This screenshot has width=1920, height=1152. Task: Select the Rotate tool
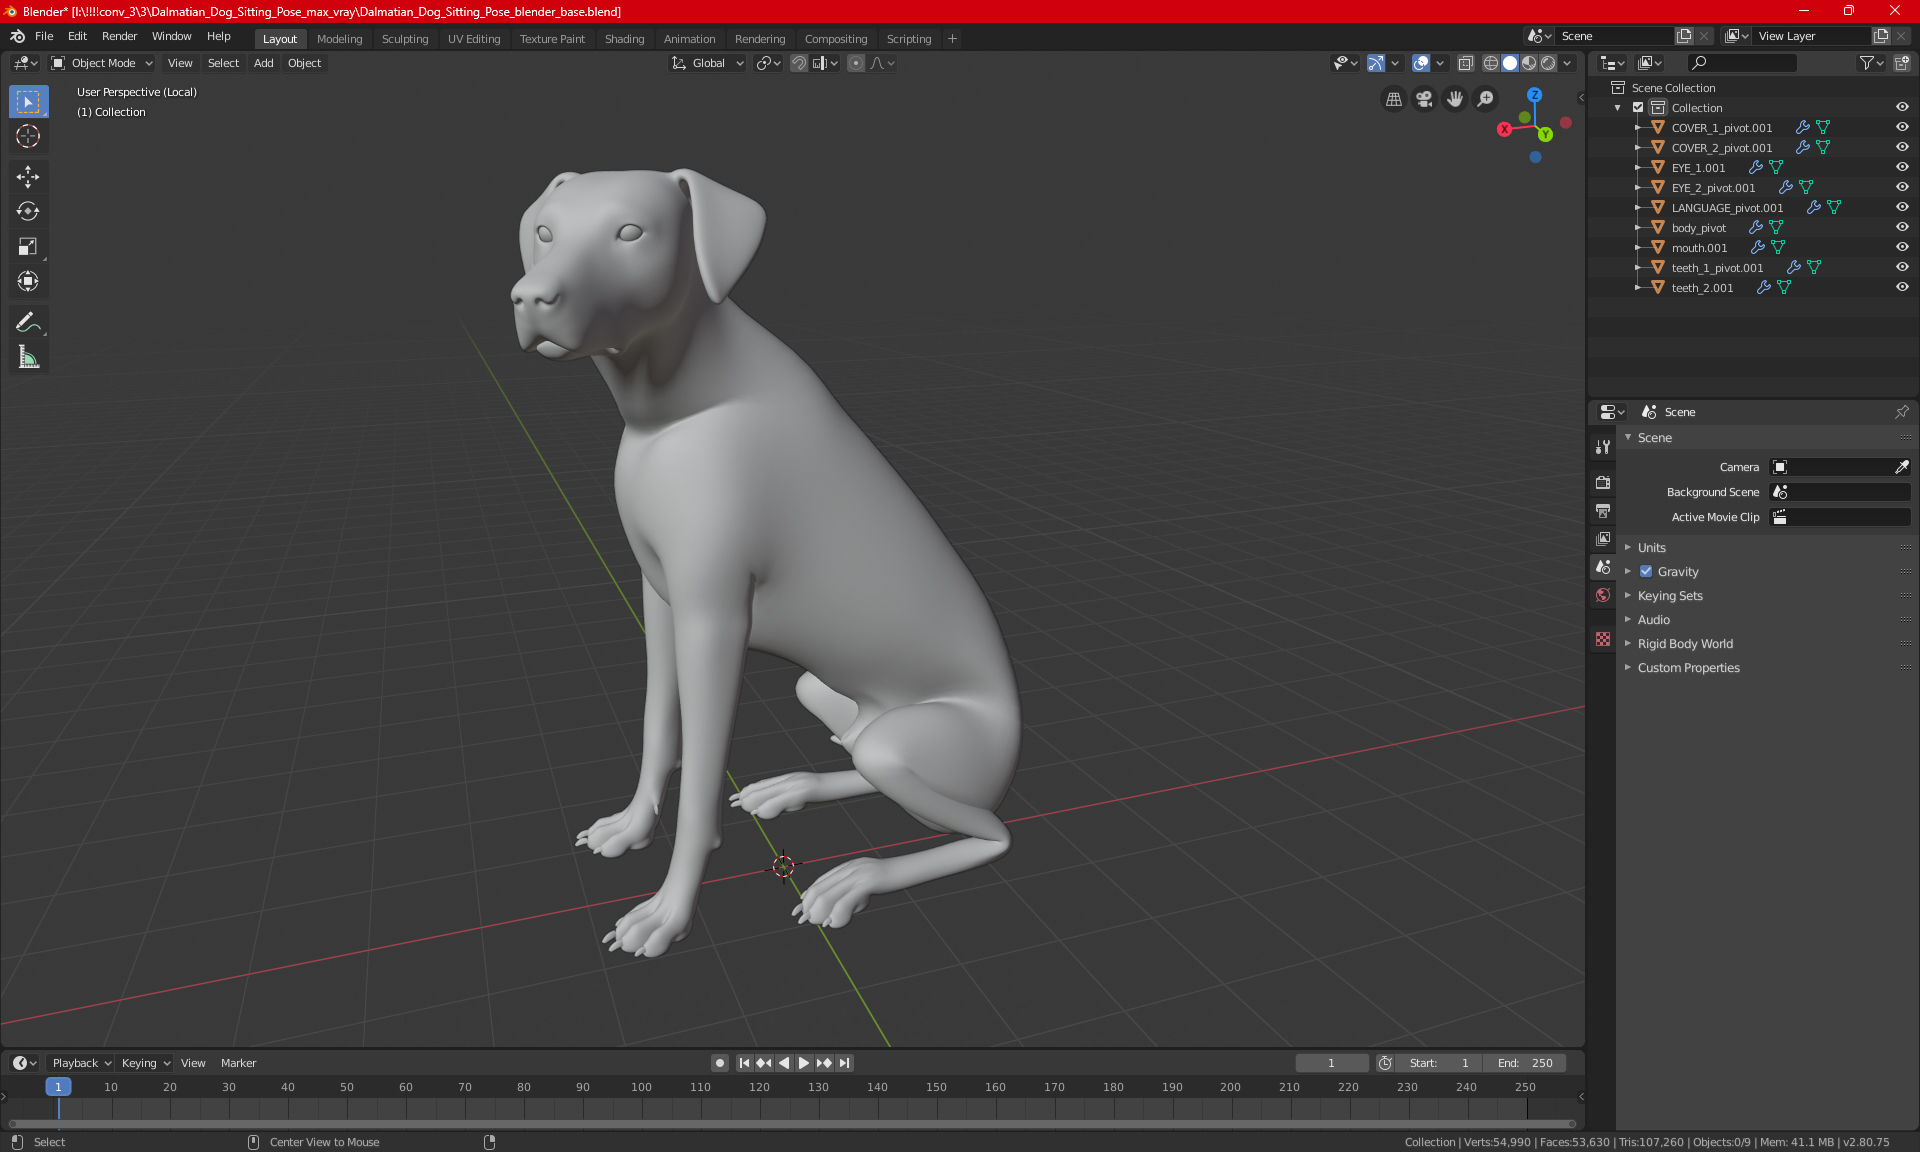(x=28, y=211)
